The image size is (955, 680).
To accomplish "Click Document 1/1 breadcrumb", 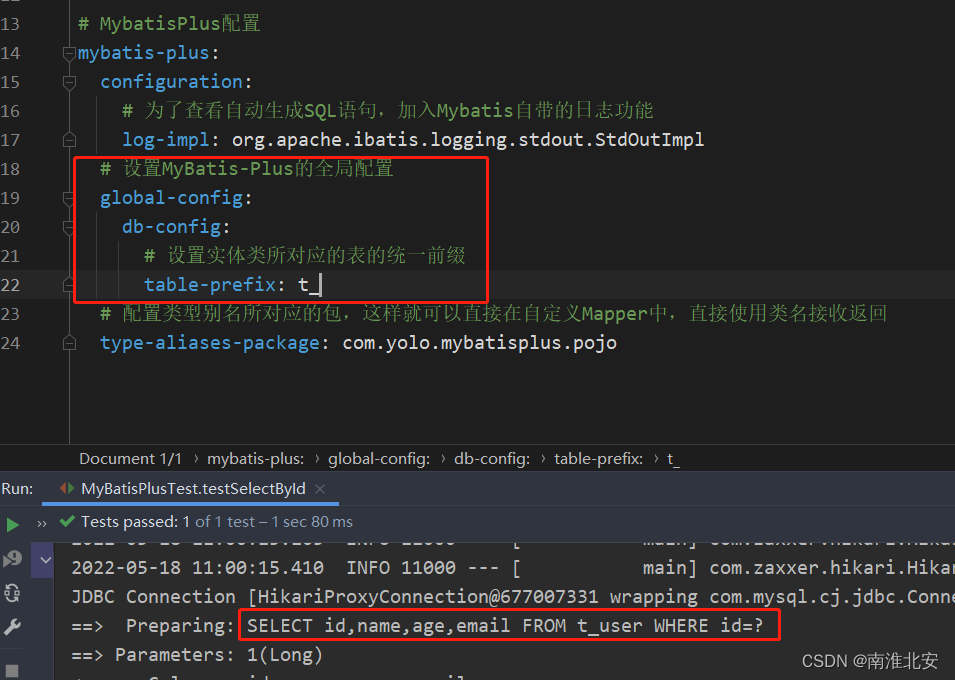I will click(130, 459).
